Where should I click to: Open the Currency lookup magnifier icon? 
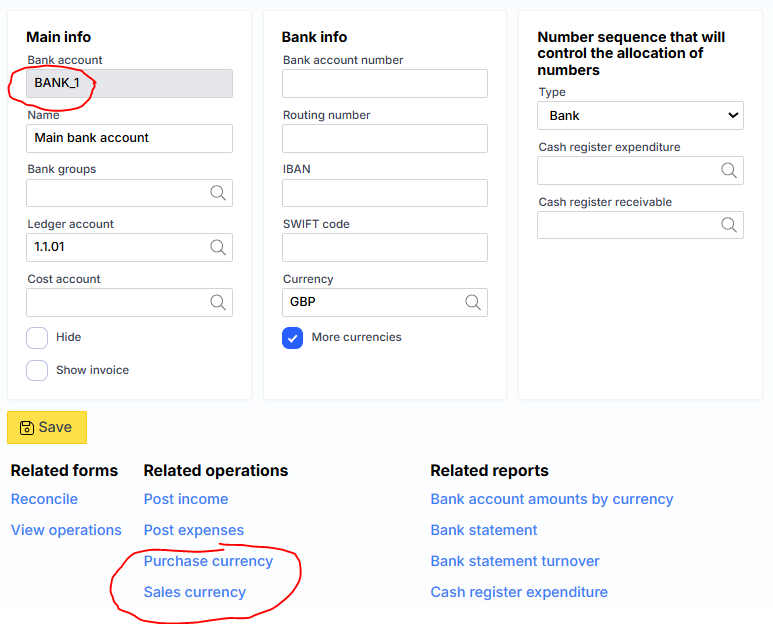pyautogui.click(x=473, y=302)
